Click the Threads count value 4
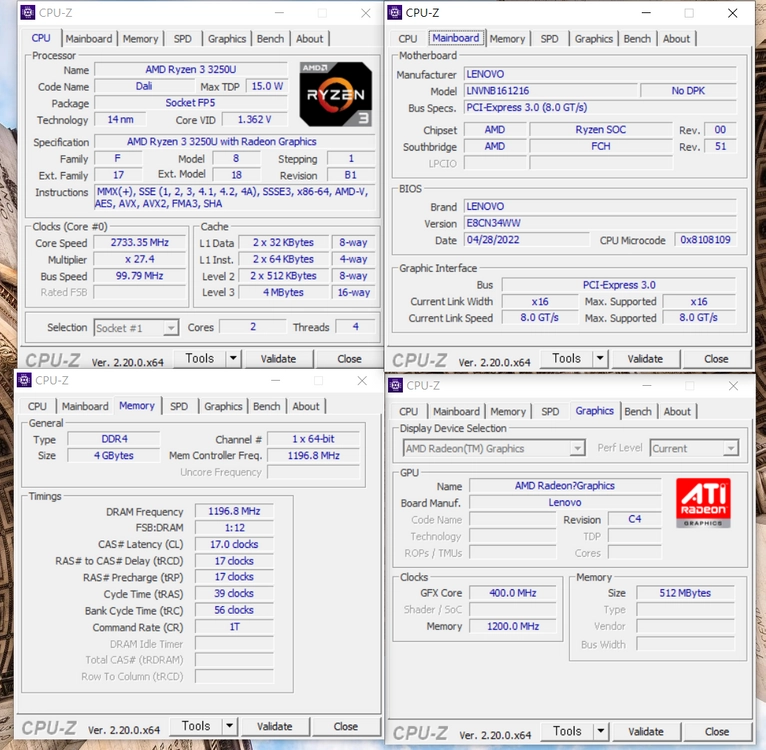This screenshot has width=766, height=750. coord(355,326)
